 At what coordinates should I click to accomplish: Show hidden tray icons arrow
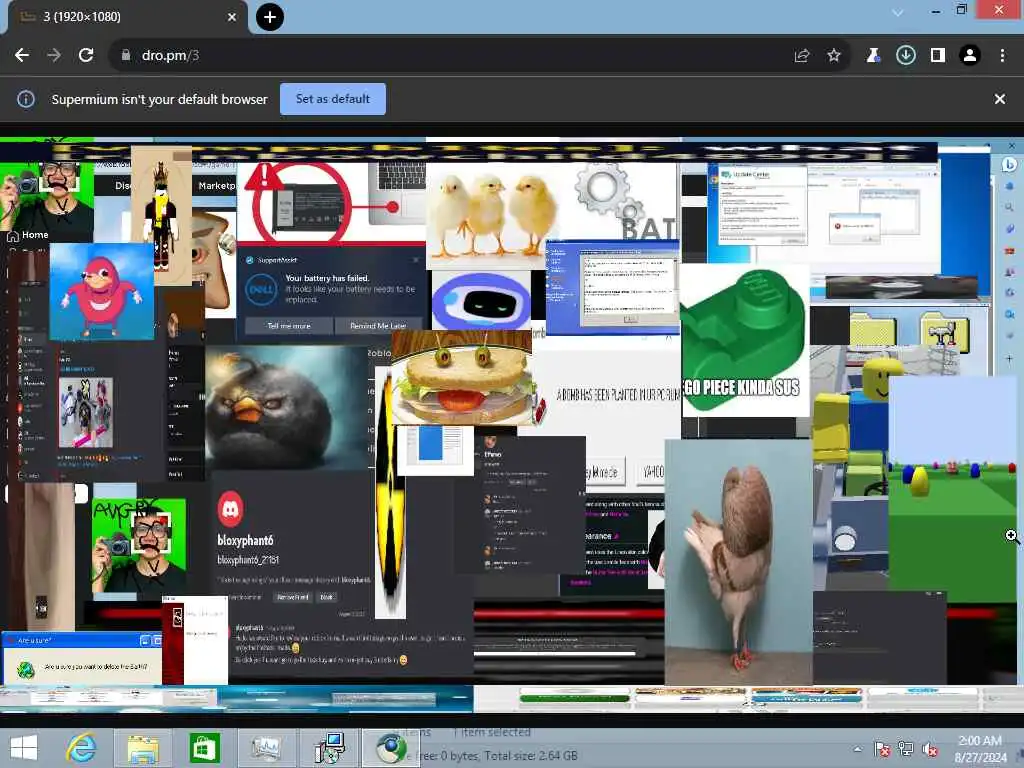[x=857, y=749]
